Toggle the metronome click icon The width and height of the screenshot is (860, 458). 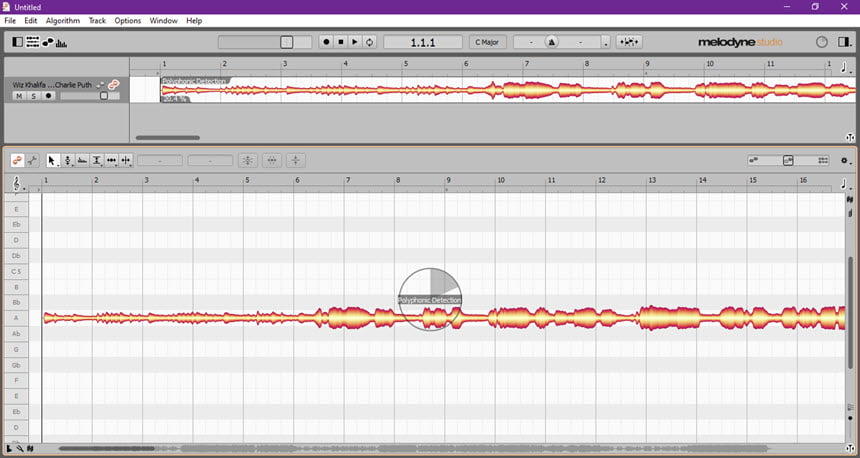click(x=552, y=42)
